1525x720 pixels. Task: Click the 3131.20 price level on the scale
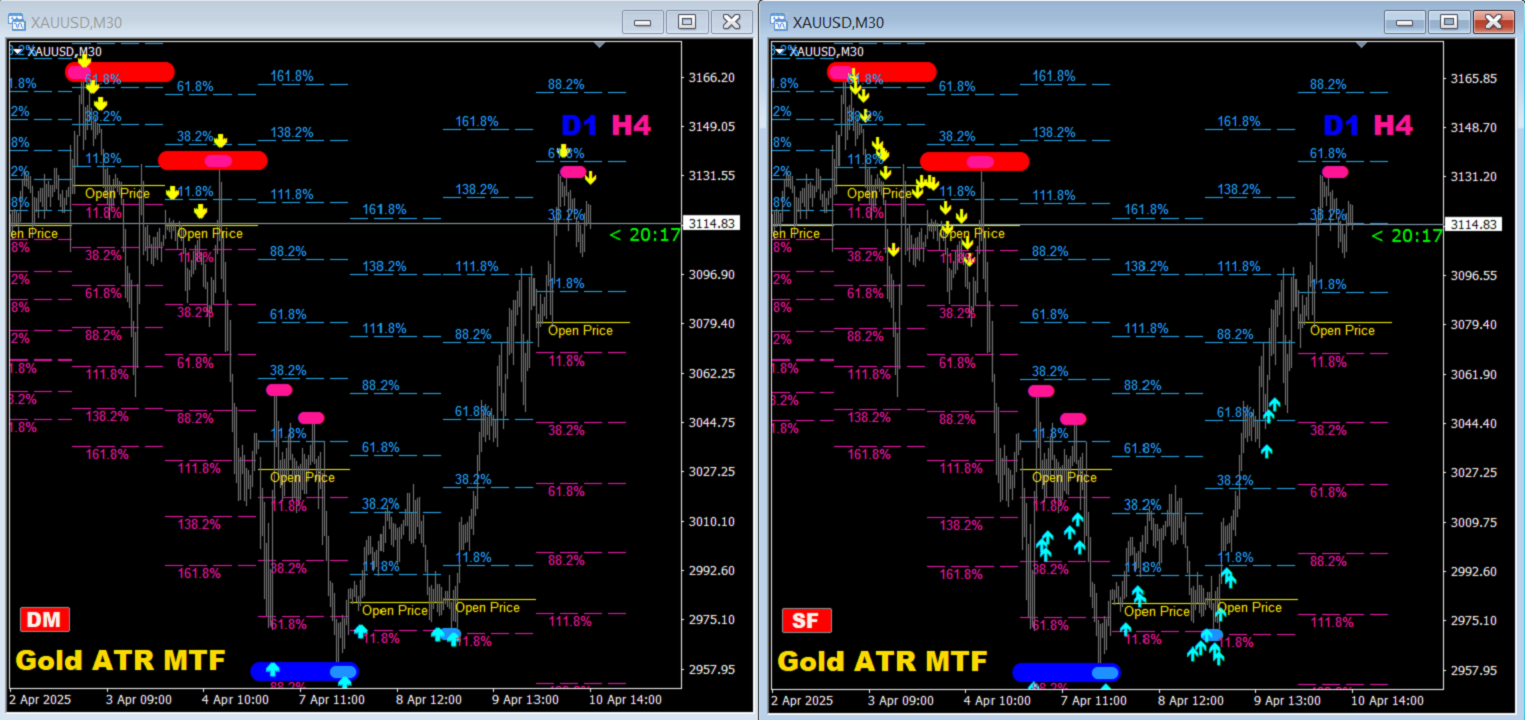click(x=1475, y=176)
